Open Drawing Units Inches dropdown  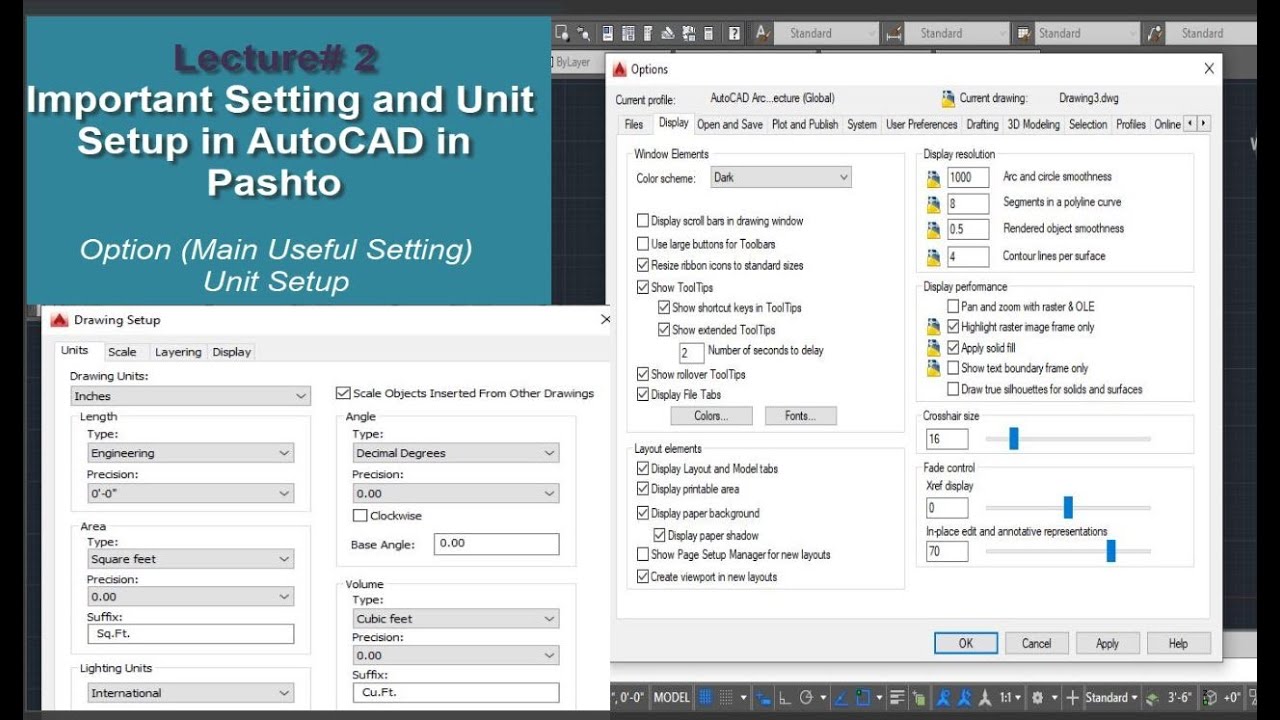coord(190,396)
